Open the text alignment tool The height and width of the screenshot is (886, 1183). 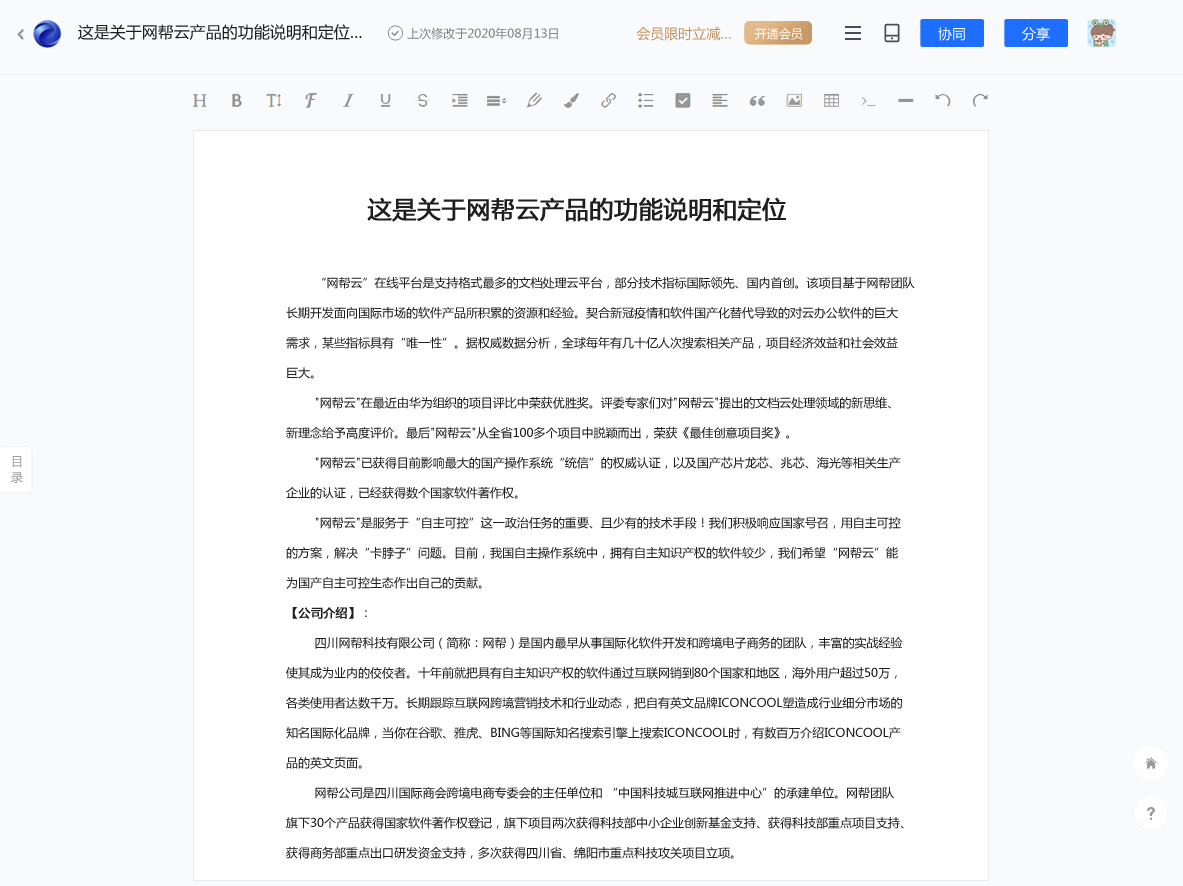point(720,100)
